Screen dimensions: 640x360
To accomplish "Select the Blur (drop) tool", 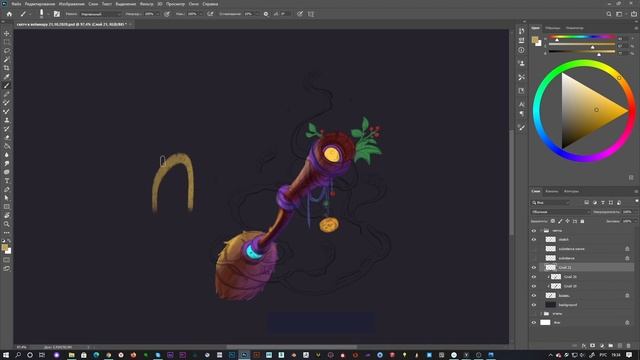I will pos(7,155).
